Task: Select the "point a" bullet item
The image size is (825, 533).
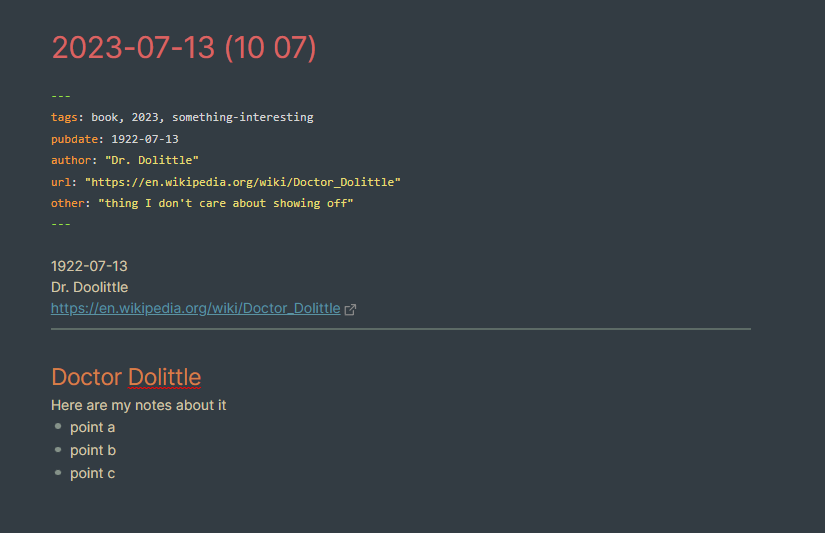Action: pos(92,428)
